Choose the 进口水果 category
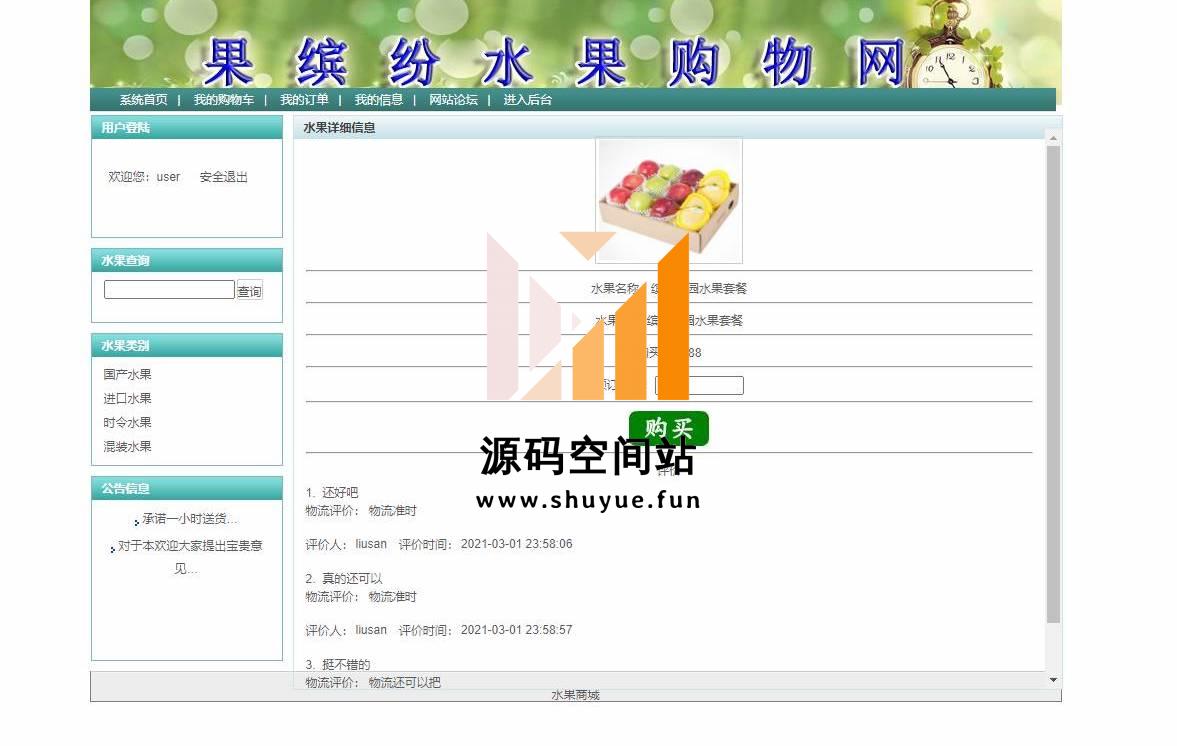The height and width of the screenshot is (746, 1177). point(128,399)
